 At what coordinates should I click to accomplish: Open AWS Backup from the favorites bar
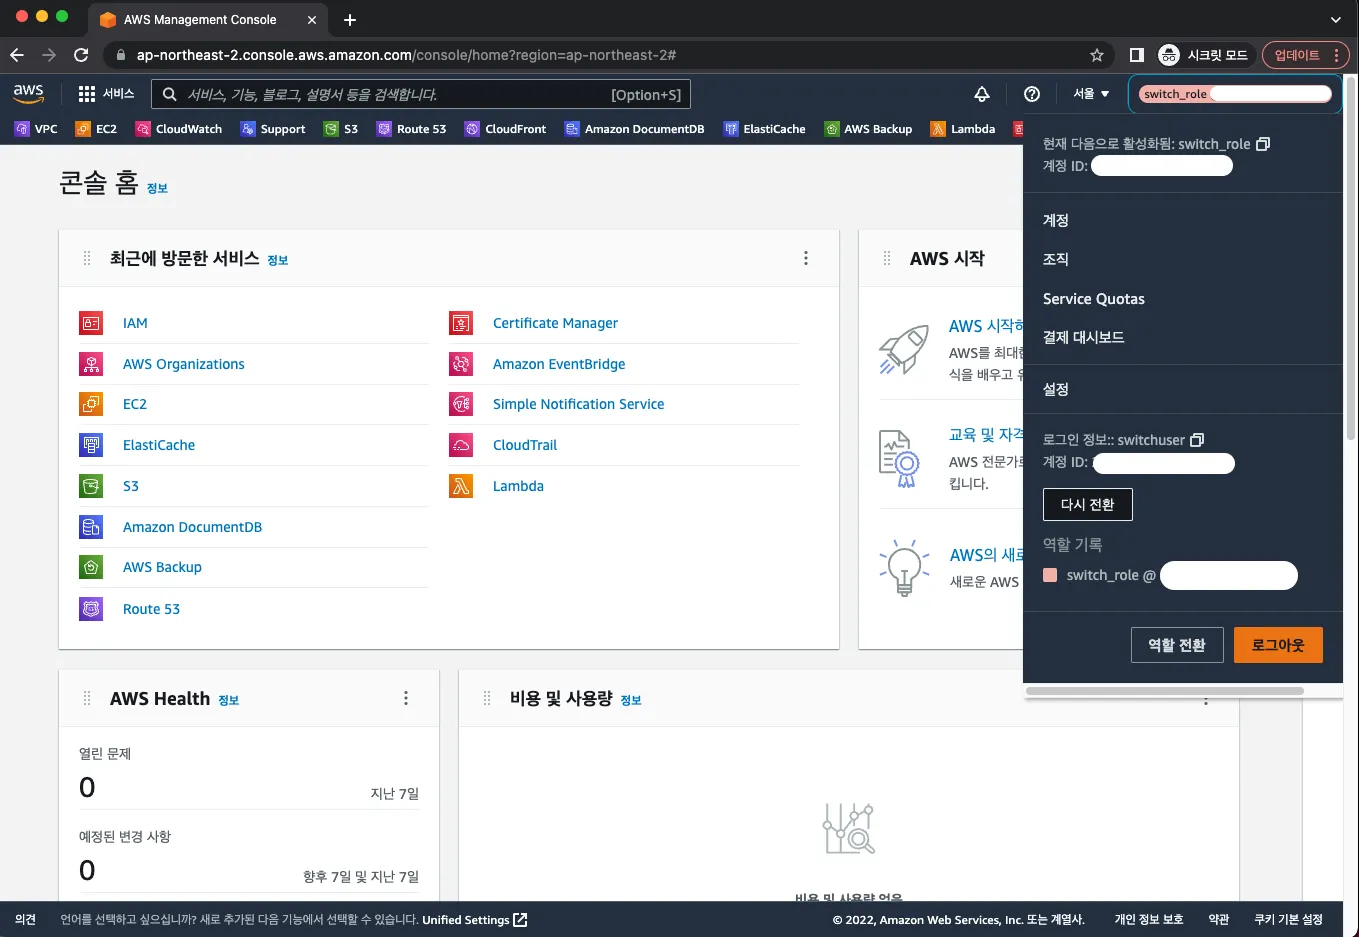(868, 129)
